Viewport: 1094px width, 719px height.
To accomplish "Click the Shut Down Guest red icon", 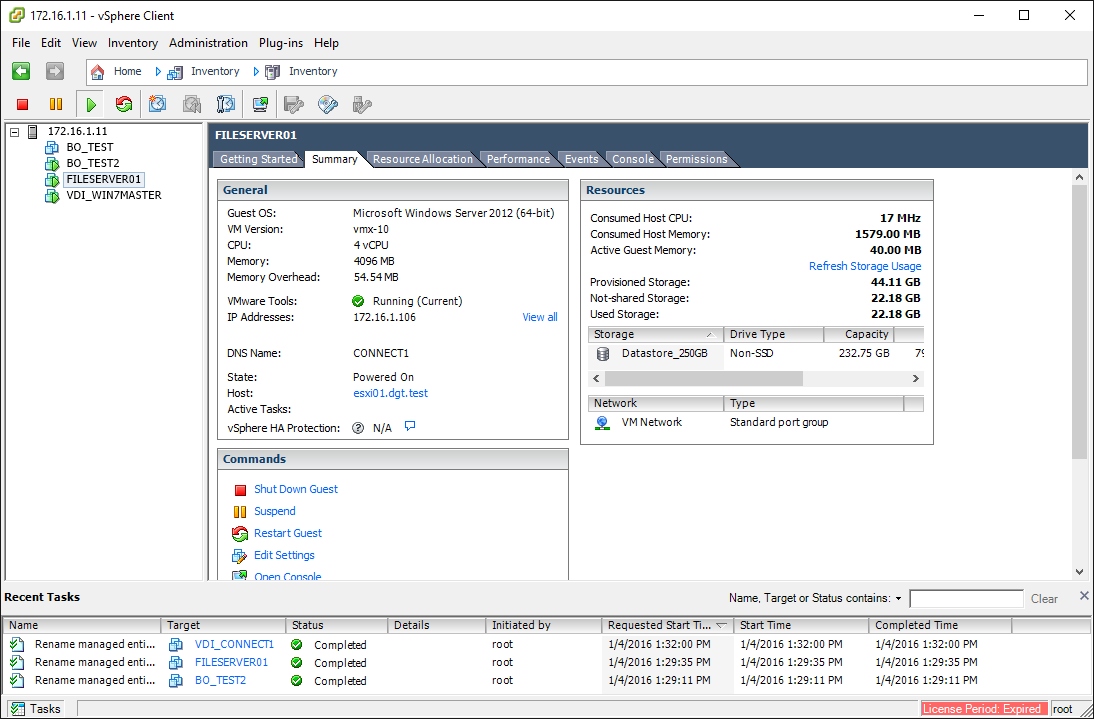I will (240, 490).
